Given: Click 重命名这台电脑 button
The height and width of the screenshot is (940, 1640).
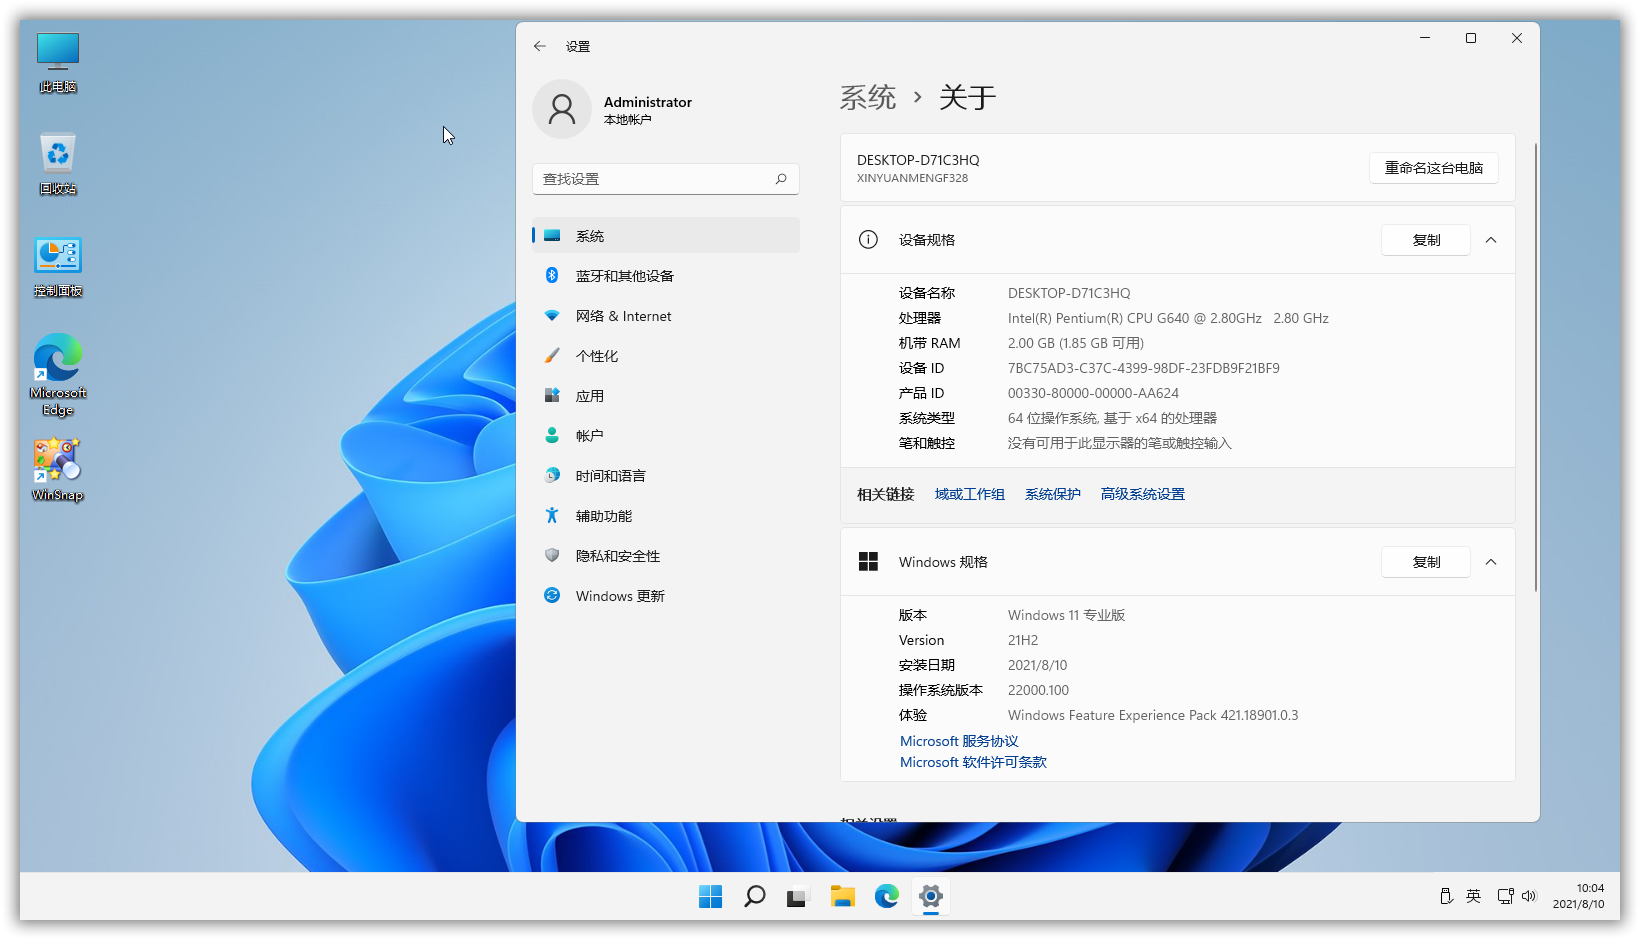Looking at the screenshot, I should click(1434, 168).
